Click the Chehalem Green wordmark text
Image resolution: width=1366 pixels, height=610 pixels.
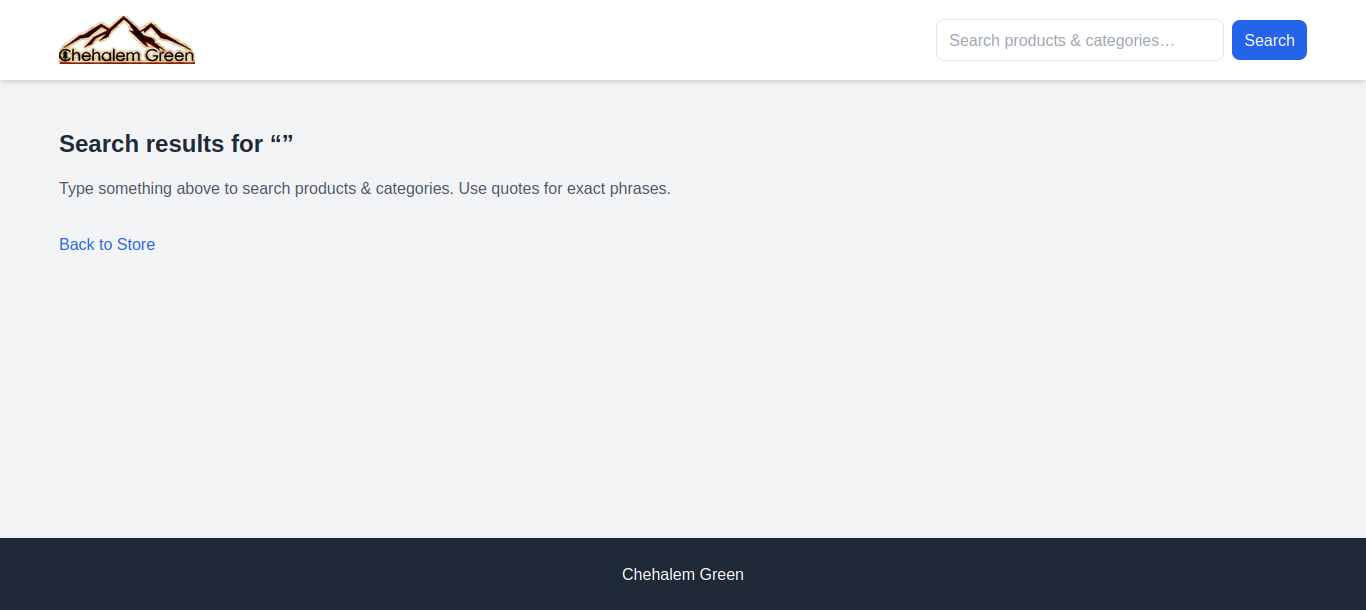(126, 57)
